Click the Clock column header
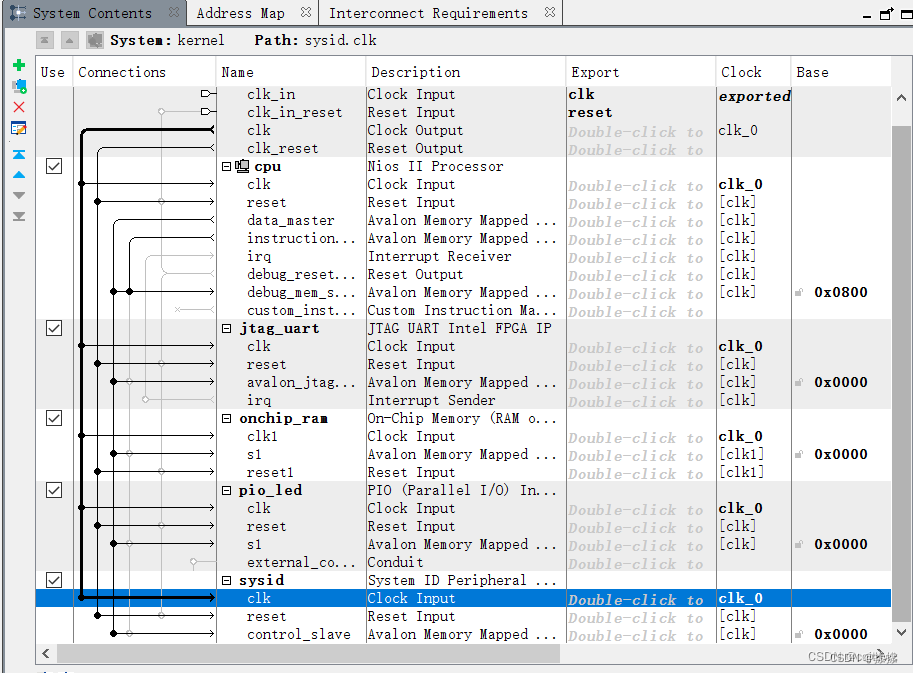Viewport: 913px width, 673px height. 753,72
